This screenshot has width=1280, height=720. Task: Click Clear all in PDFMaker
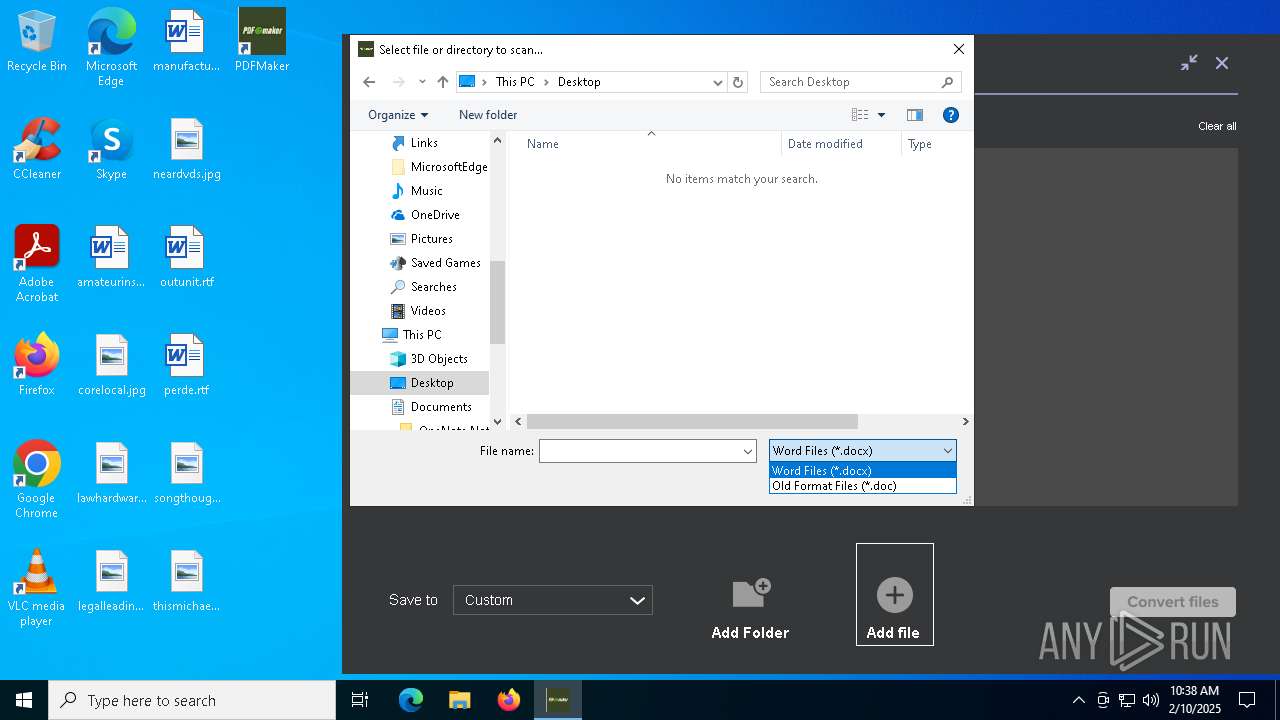[1217, 126]
